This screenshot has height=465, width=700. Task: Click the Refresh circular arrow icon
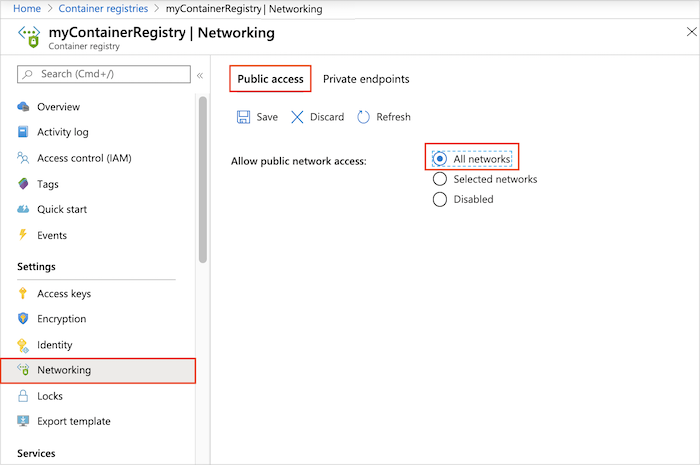tap(364, 117)
